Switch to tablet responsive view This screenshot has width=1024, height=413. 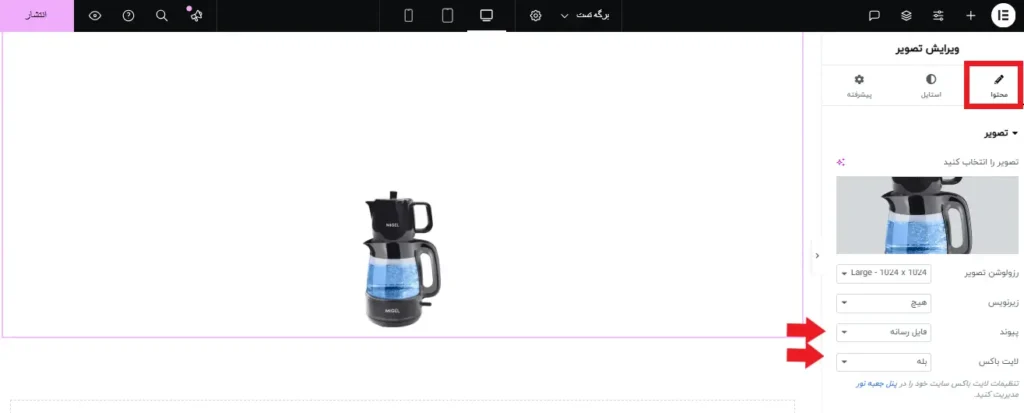pyautogui.click(x=447, y=16)
